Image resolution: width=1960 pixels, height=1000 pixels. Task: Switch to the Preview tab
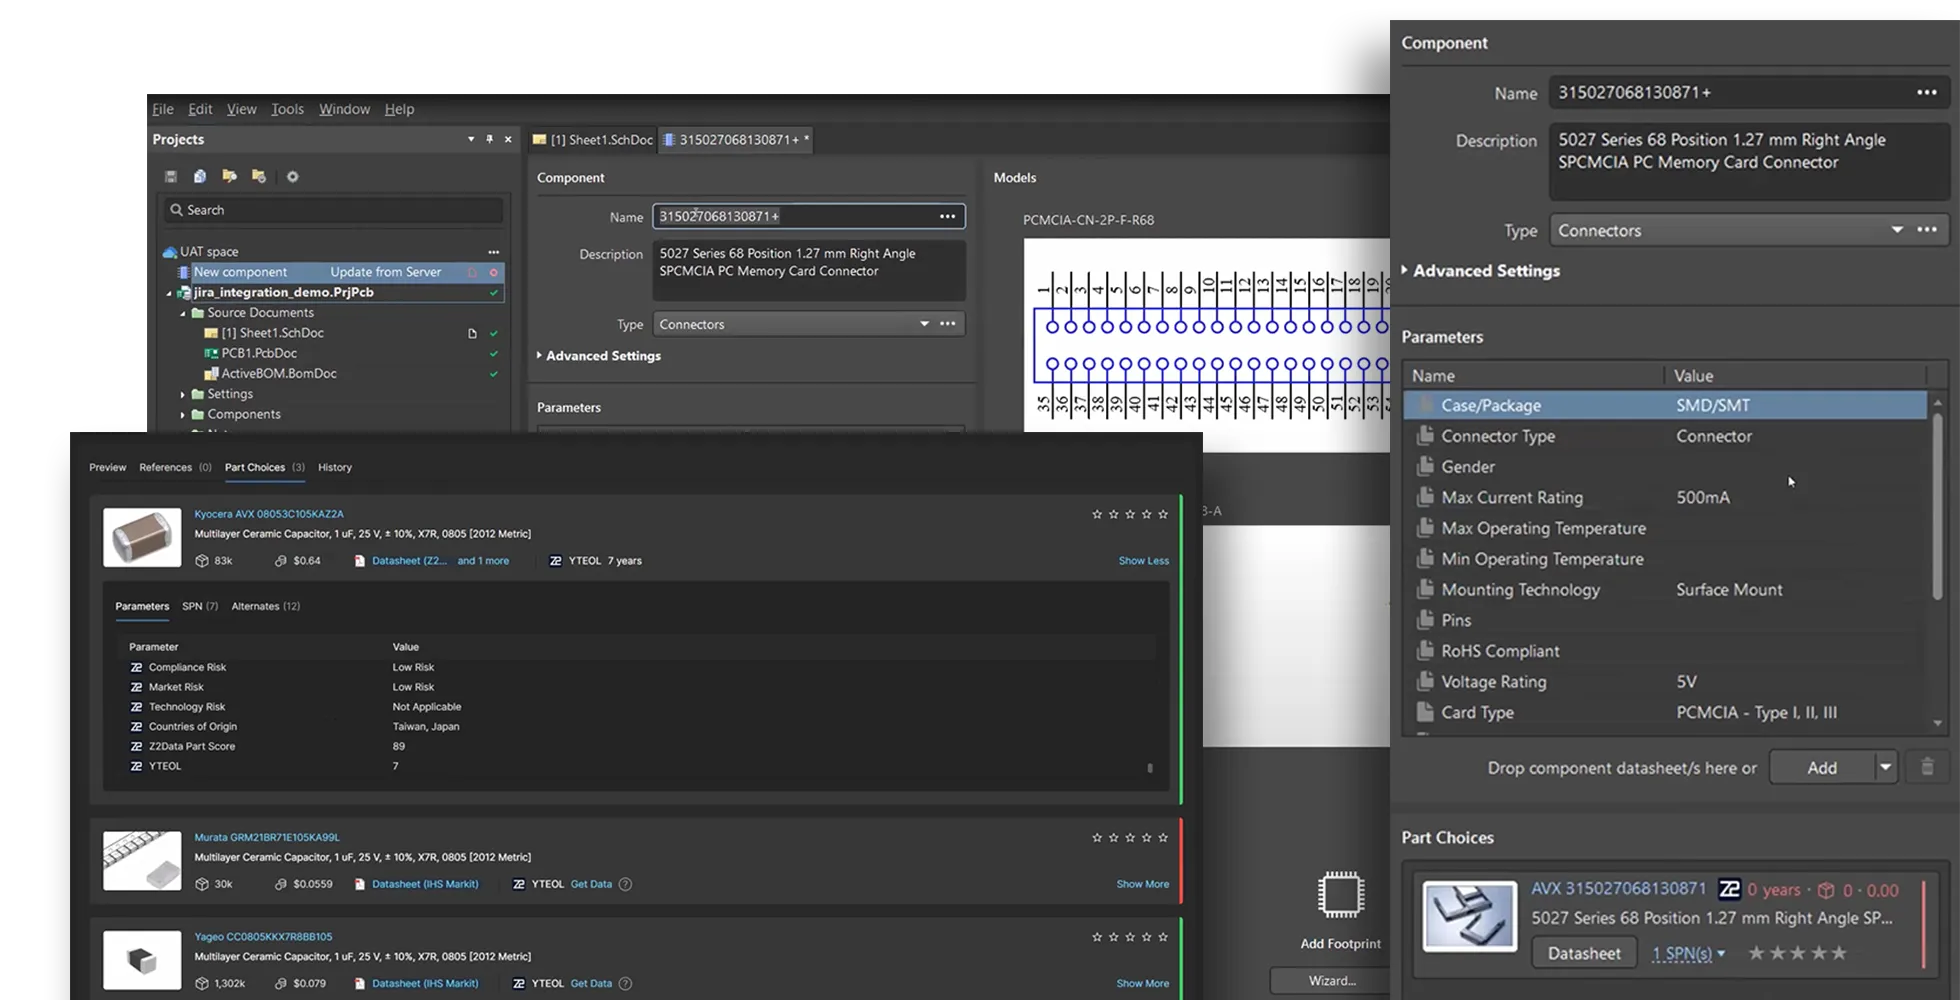(x=108, y=467)
